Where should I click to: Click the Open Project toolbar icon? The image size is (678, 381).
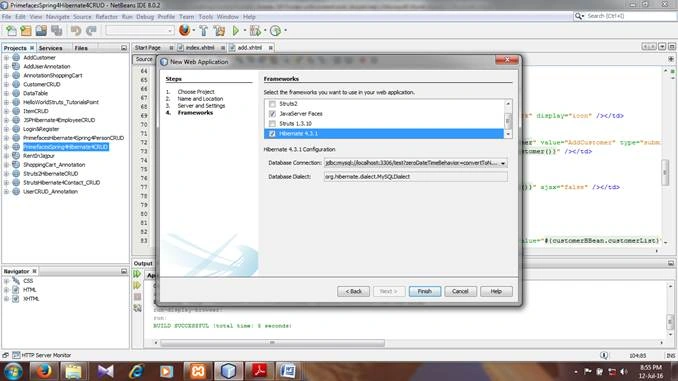(x=41, y=31)
